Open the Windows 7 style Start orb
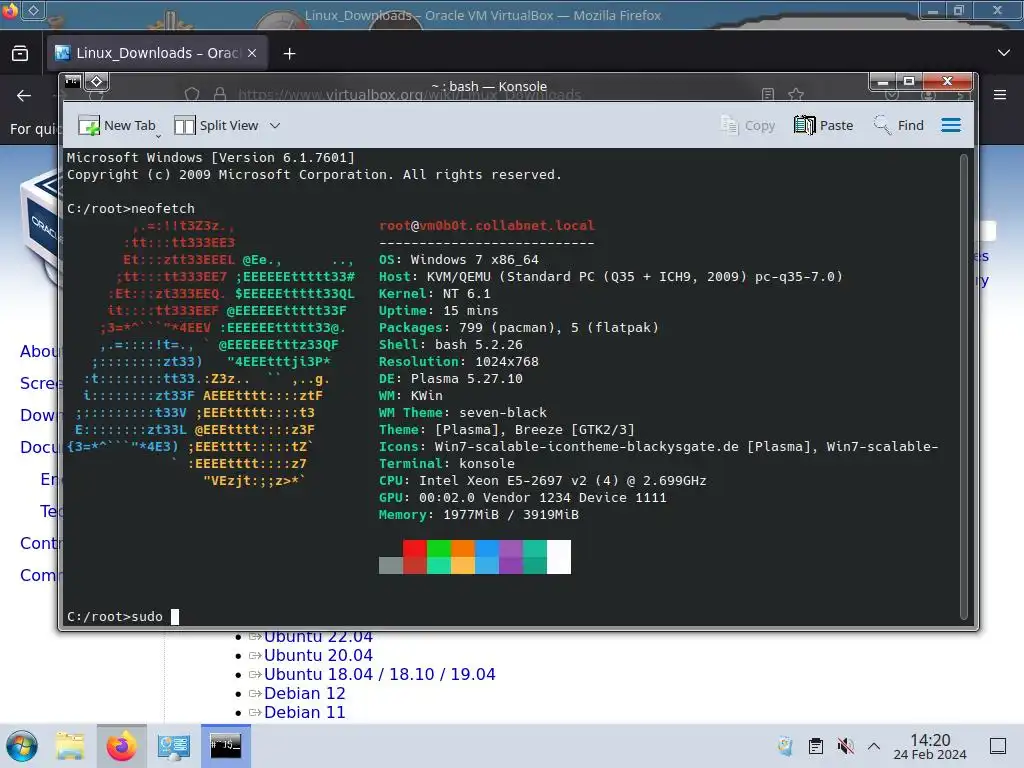This screenshot has height=768, width=1024. [22, 746]
